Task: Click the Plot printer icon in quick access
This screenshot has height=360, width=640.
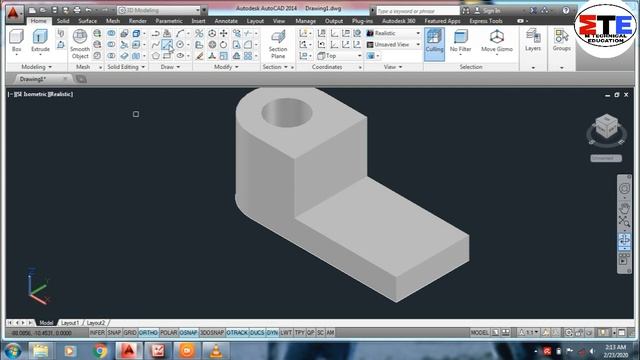Action: tap(77, 10)
